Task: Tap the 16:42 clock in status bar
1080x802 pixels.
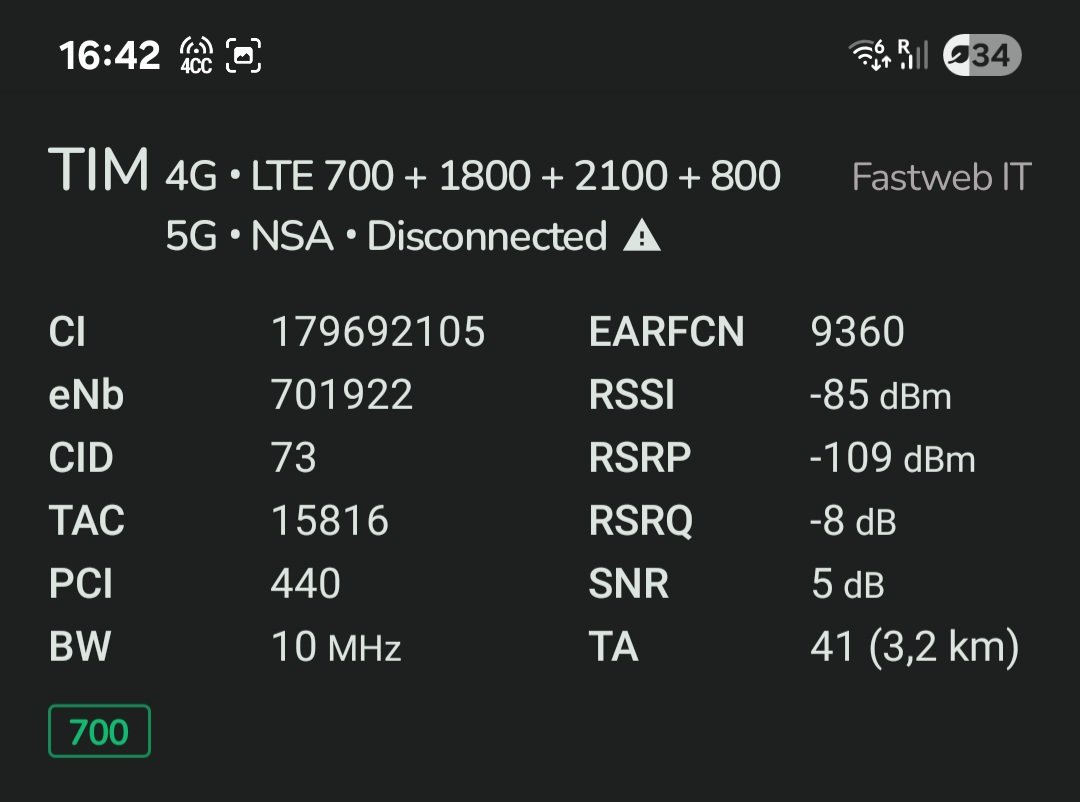Action: [110, 55]
